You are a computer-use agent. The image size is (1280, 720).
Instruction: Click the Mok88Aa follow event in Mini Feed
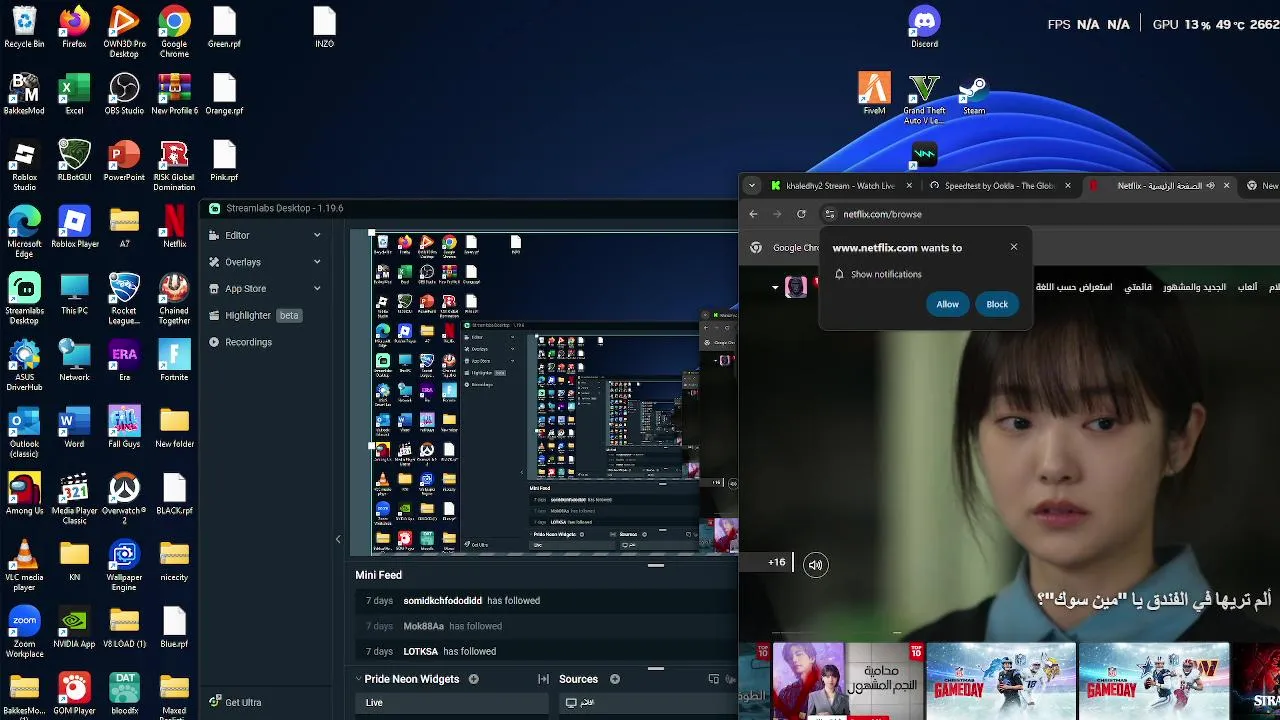(x=548, y=626)
